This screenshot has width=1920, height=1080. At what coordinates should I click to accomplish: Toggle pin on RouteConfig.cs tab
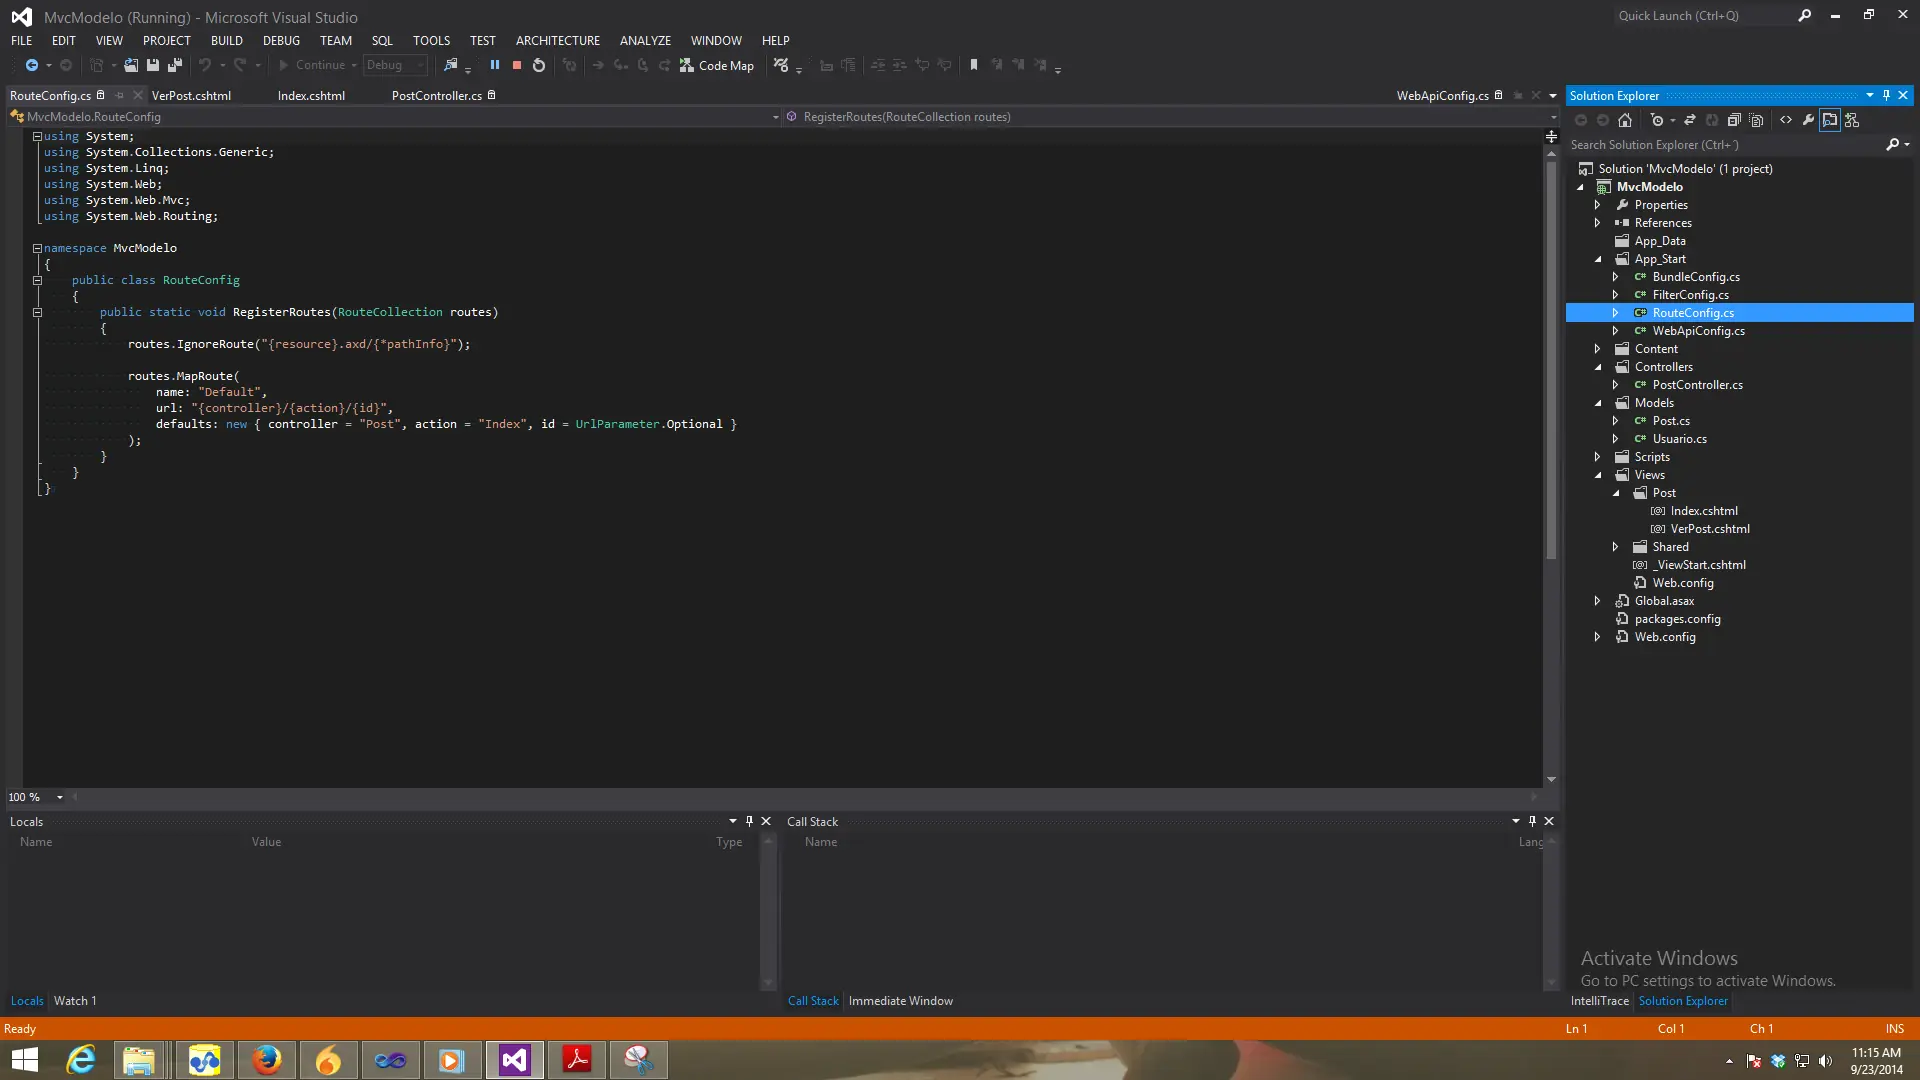click(x=119, y=95)
